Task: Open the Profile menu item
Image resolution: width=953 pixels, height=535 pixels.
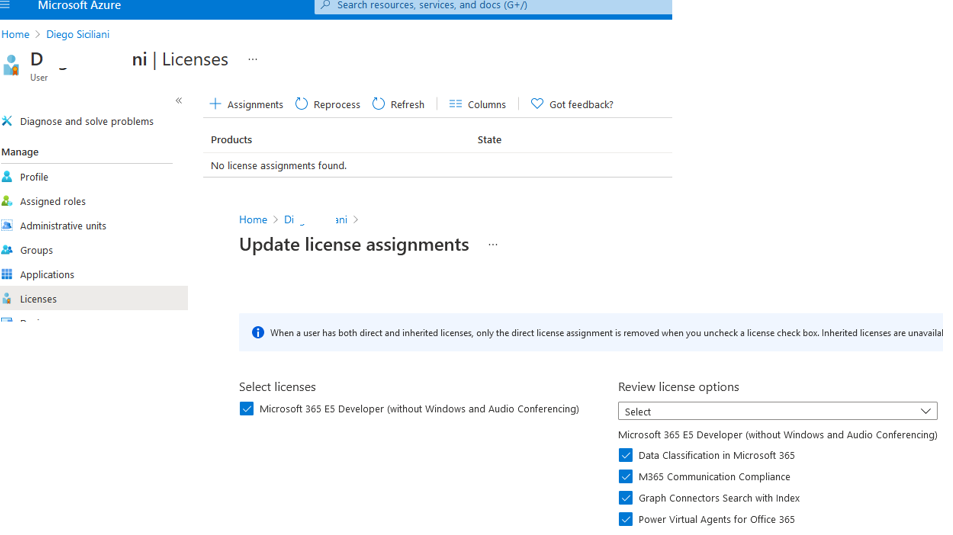Action: coord(34,177)
